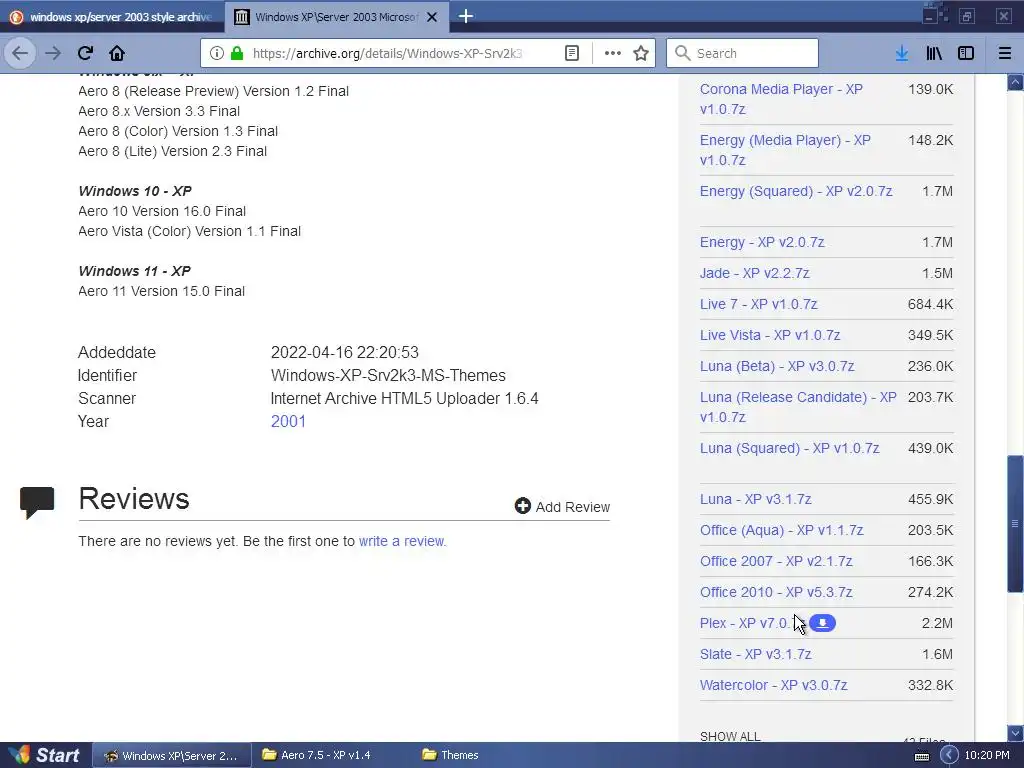Open Windows XP\Server 2... taskbar item
The image size is (1024, 768).
[171, 756]
